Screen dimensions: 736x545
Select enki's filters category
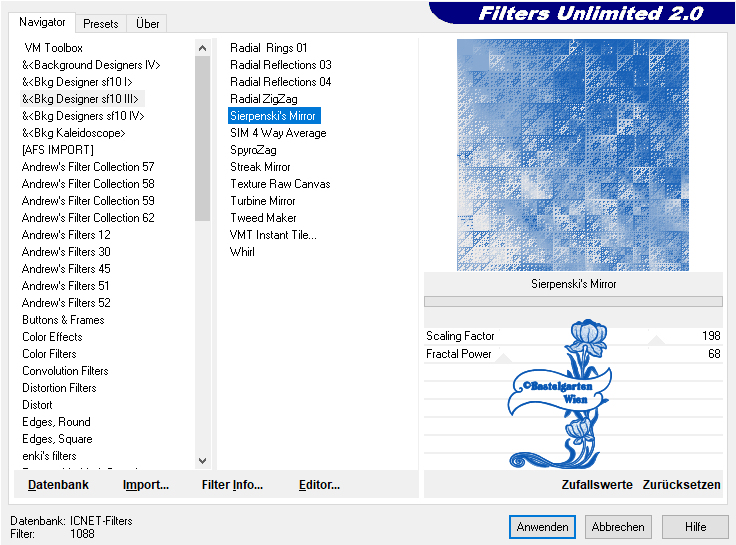click(49, 455)
